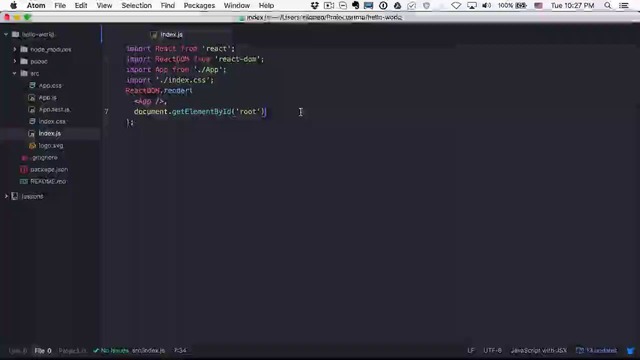Click the index.js tab file icon
640x360 pixels.
click(153, 35)
